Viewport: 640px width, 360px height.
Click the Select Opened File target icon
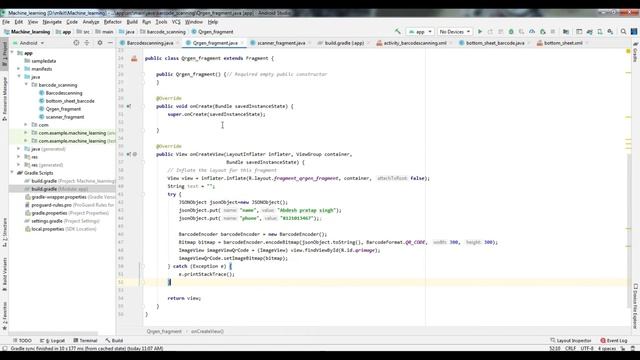click(x=76, y=42)
